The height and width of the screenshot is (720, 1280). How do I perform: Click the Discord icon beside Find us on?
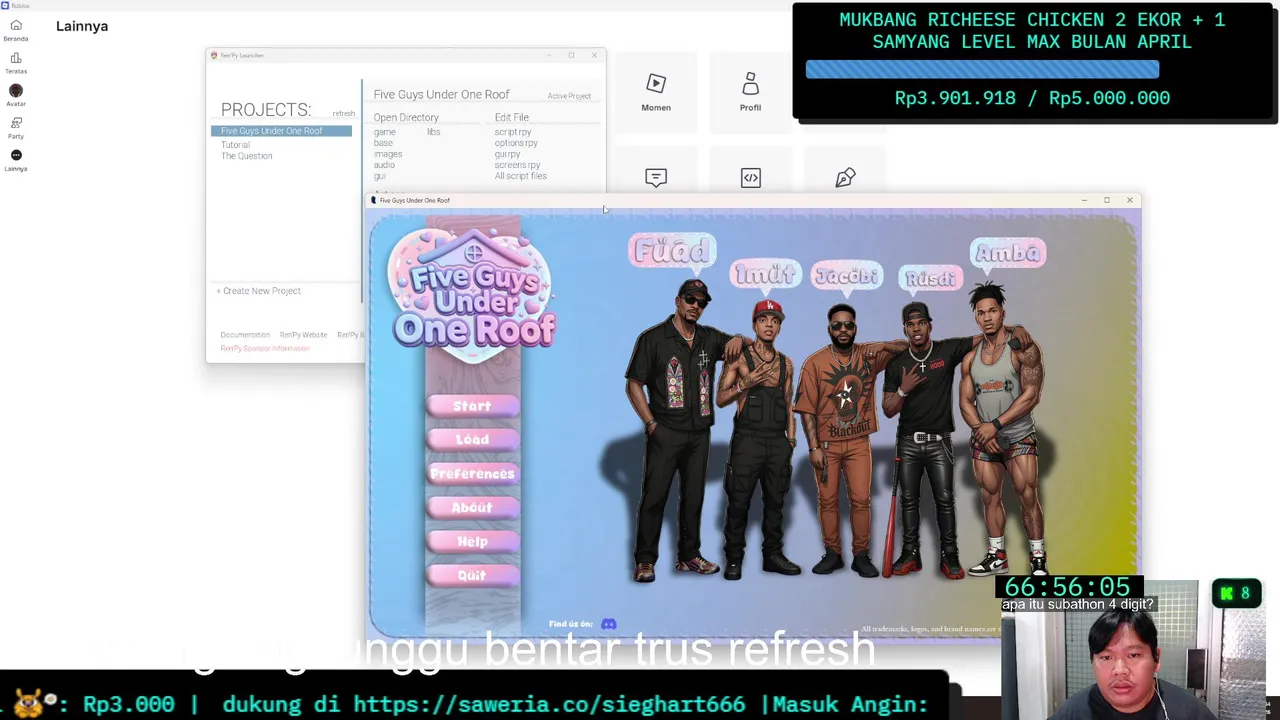[608, 624]
